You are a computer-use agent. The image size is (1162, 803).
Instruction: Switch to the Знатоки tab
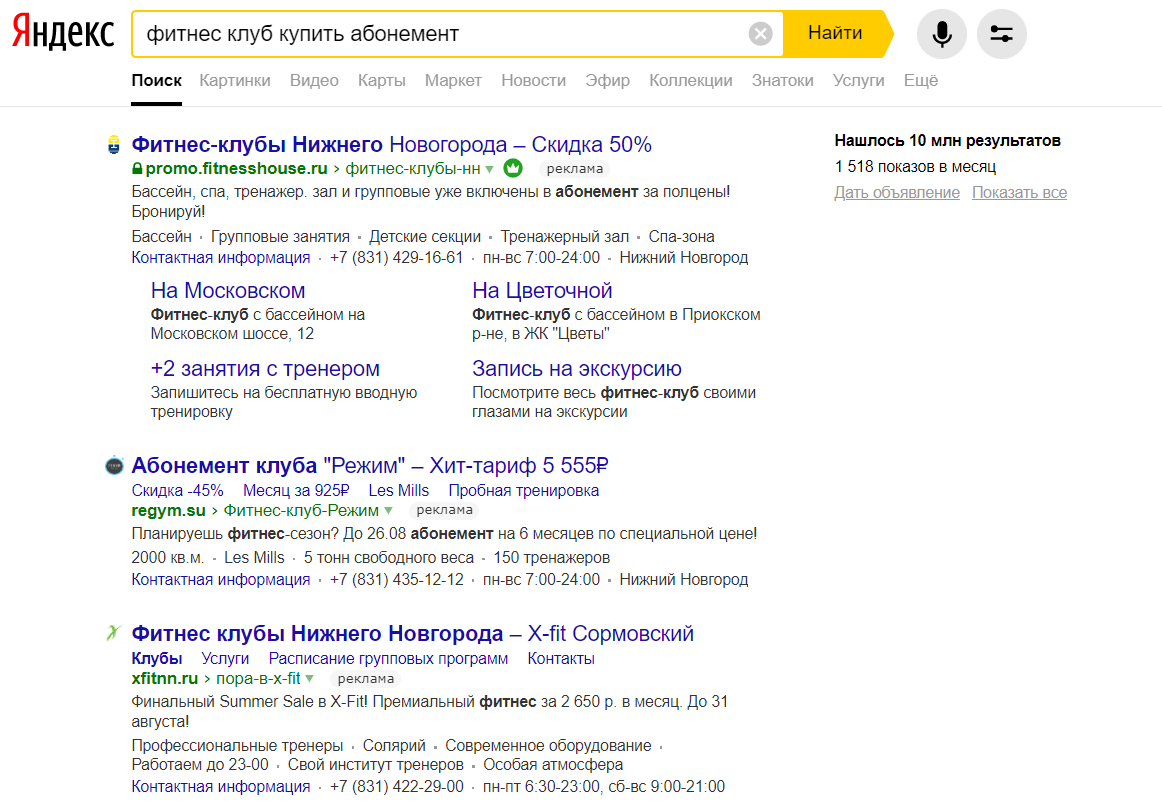point(783,81)
